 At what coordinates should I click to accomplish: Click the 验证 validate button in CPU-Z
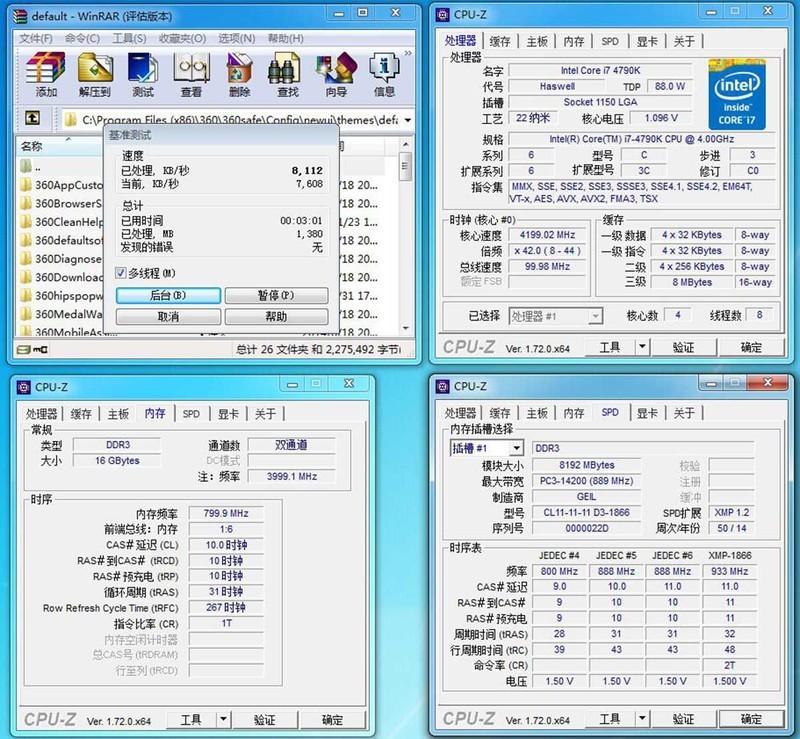(x=683, y=345)
